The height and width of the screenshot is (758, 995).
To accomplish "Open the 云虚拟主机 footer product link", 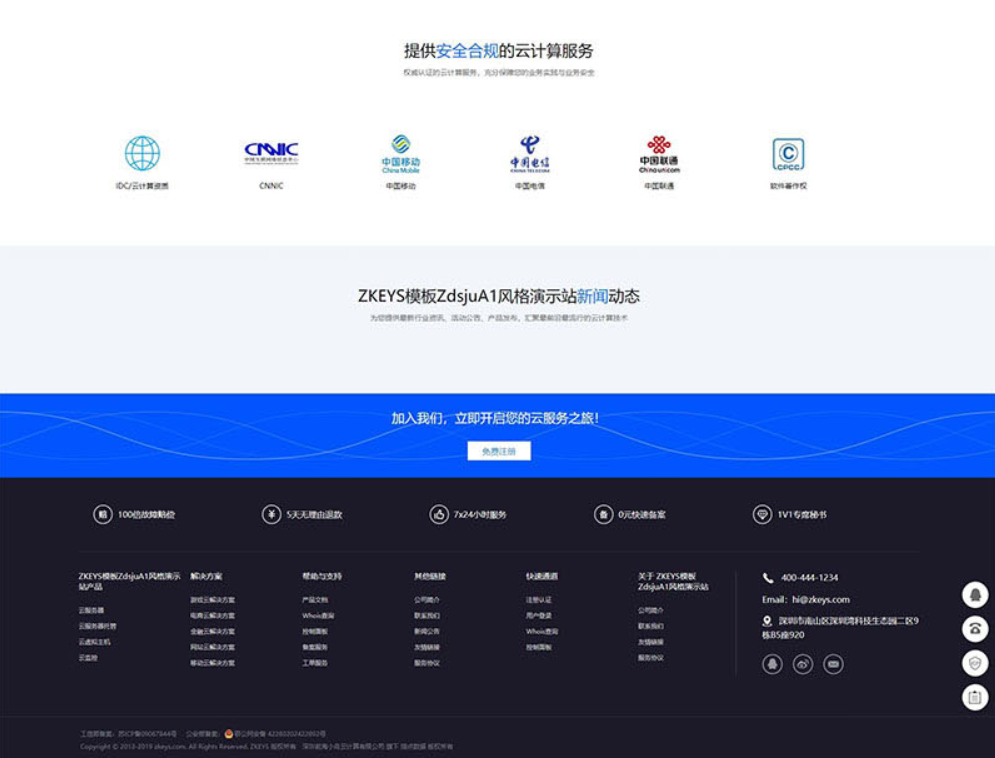I will [95, 643].
